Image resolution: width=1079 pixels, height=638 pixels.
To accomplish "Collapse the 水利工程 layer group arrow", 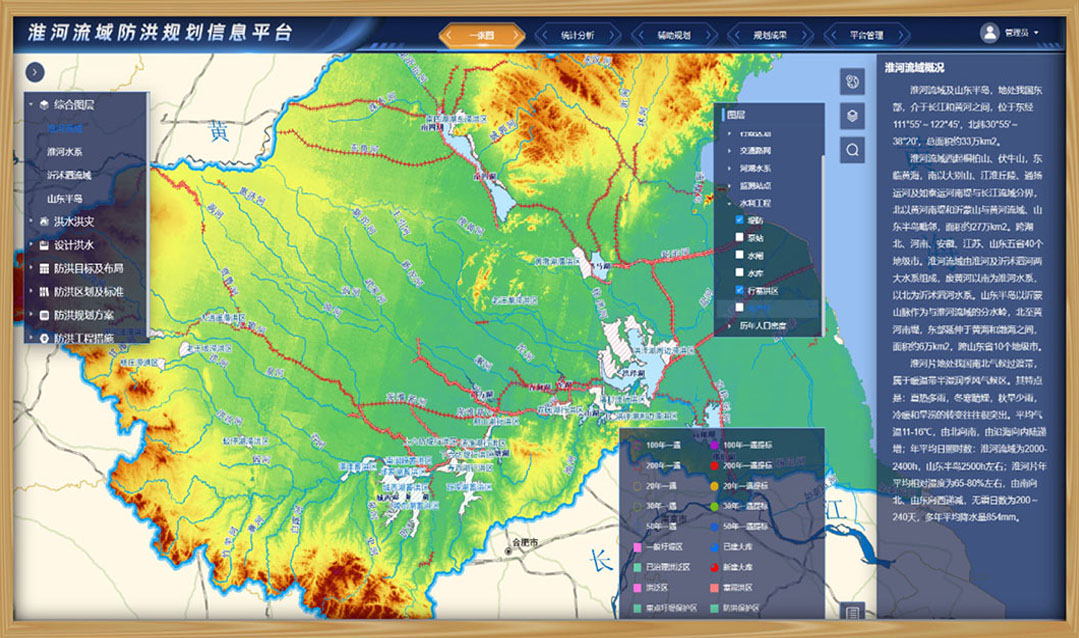I will point(729,204).
